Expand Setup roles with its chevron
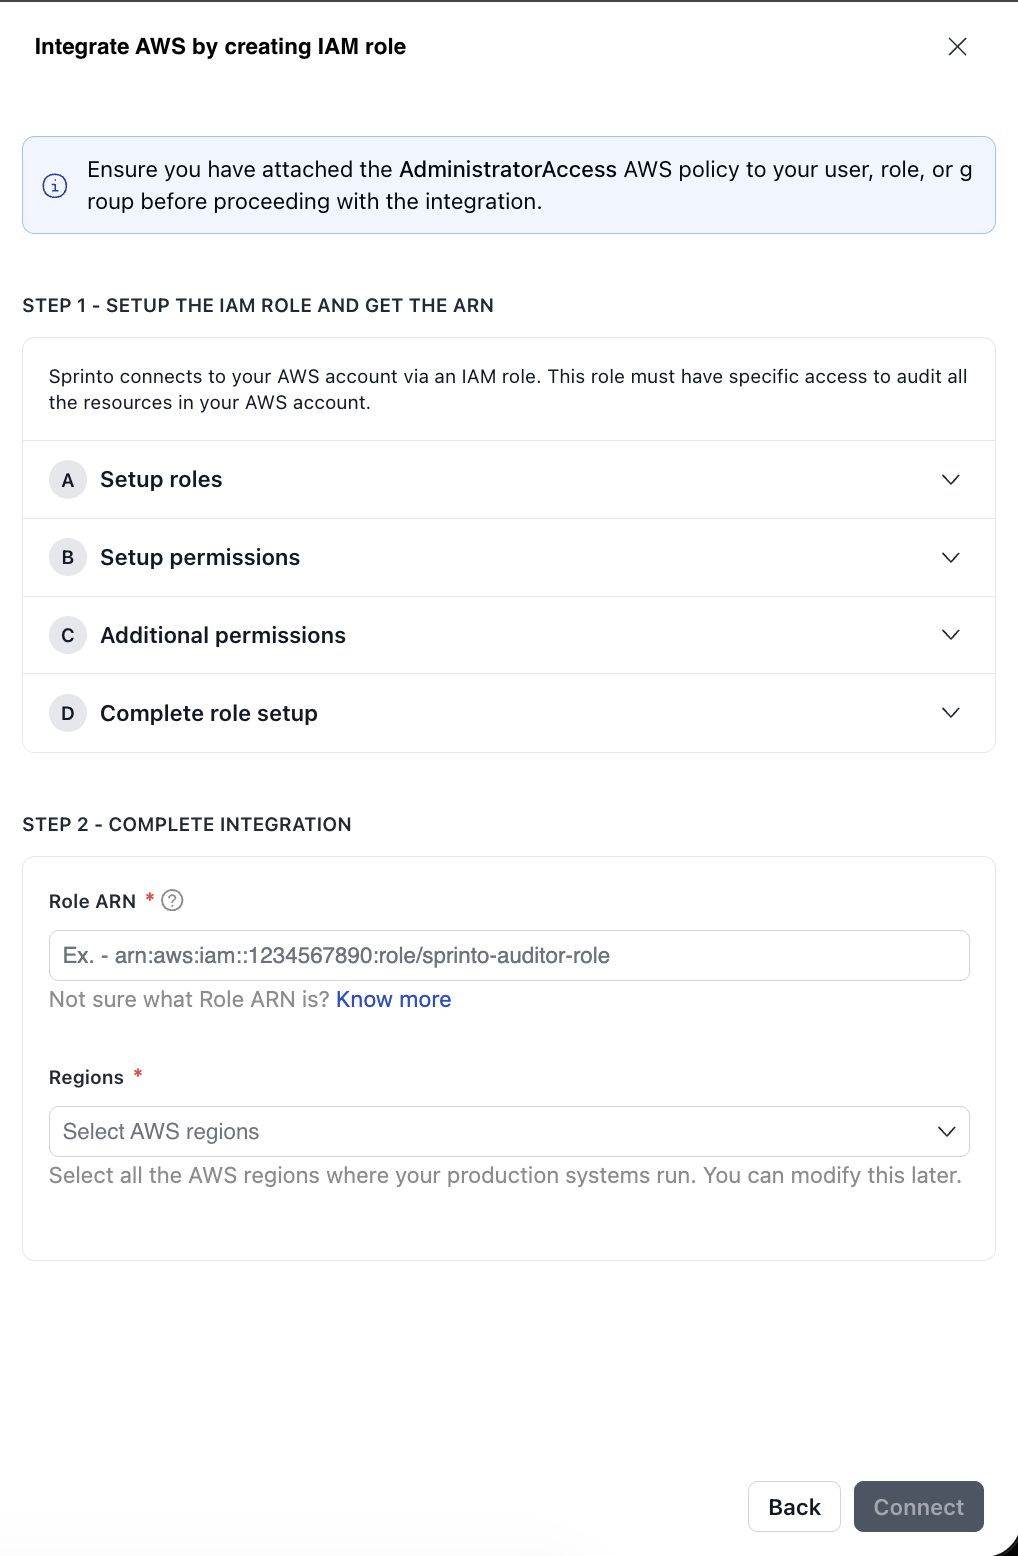This screenshot has height=1556, width=1018. coord(951,480)
